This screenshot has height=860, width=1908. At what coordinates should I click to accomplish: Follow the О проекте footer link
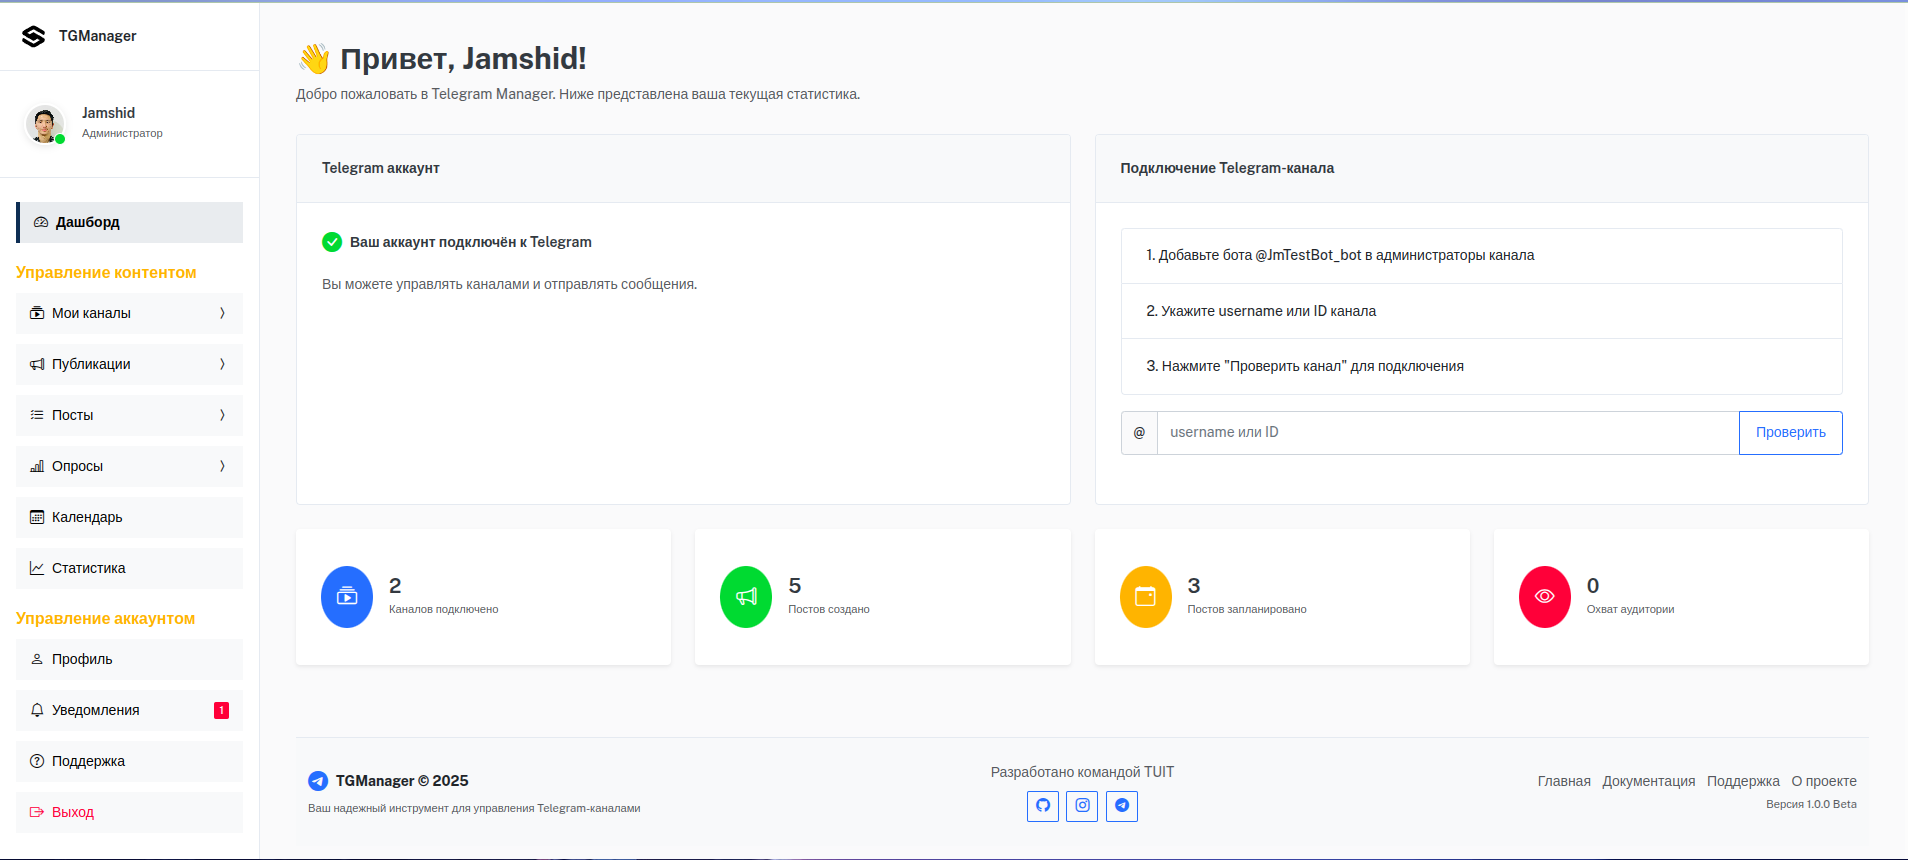[x=1824, y=781]
